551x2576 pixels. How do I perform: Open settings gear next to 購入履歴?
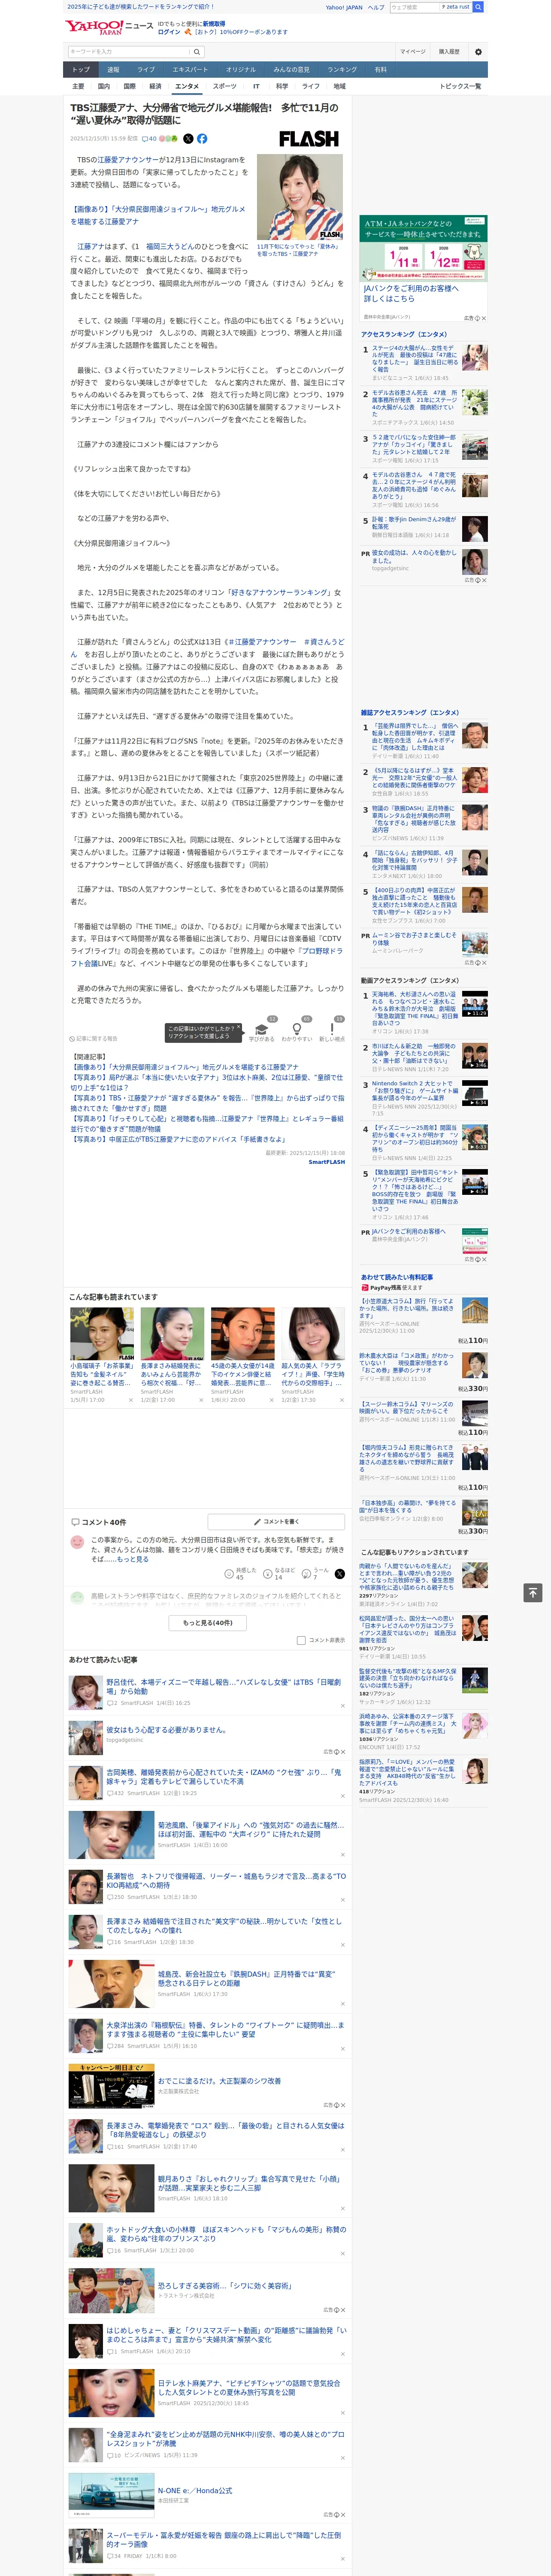click(x=478, y=52)
